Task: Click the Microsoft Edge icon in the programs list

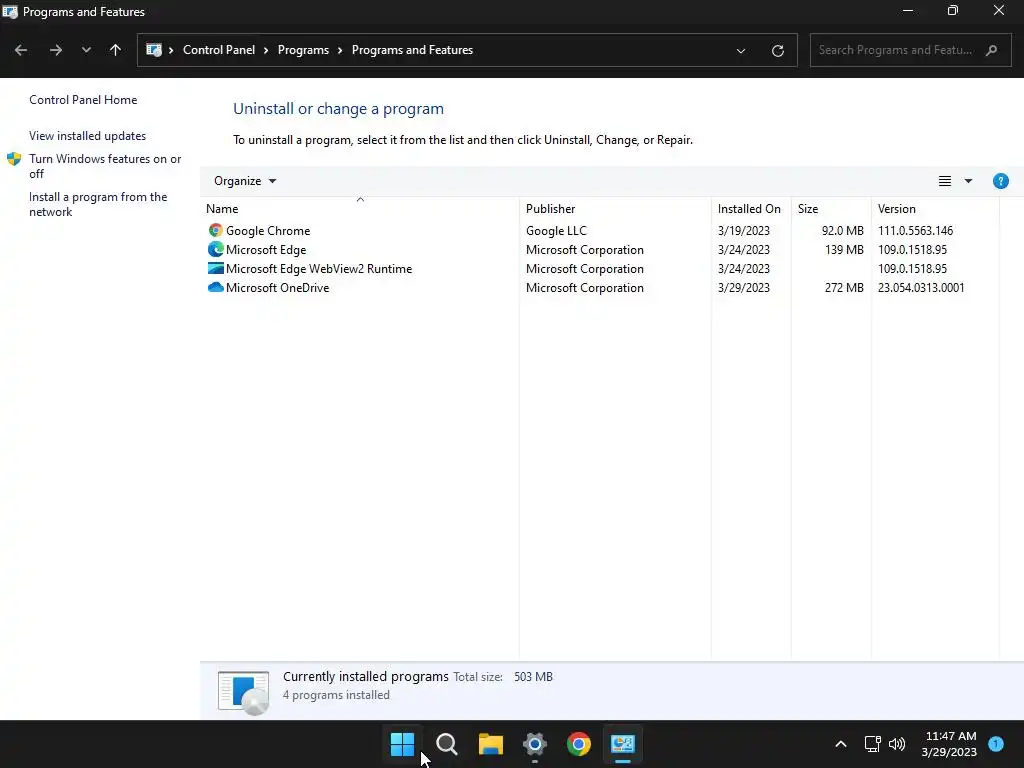Action: point(216,249)
